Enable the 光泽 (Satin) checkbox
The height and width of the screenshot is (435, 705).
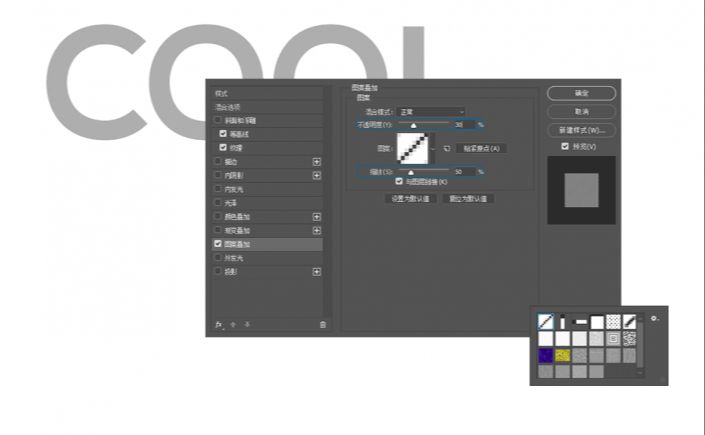click(x=218, y=202)
